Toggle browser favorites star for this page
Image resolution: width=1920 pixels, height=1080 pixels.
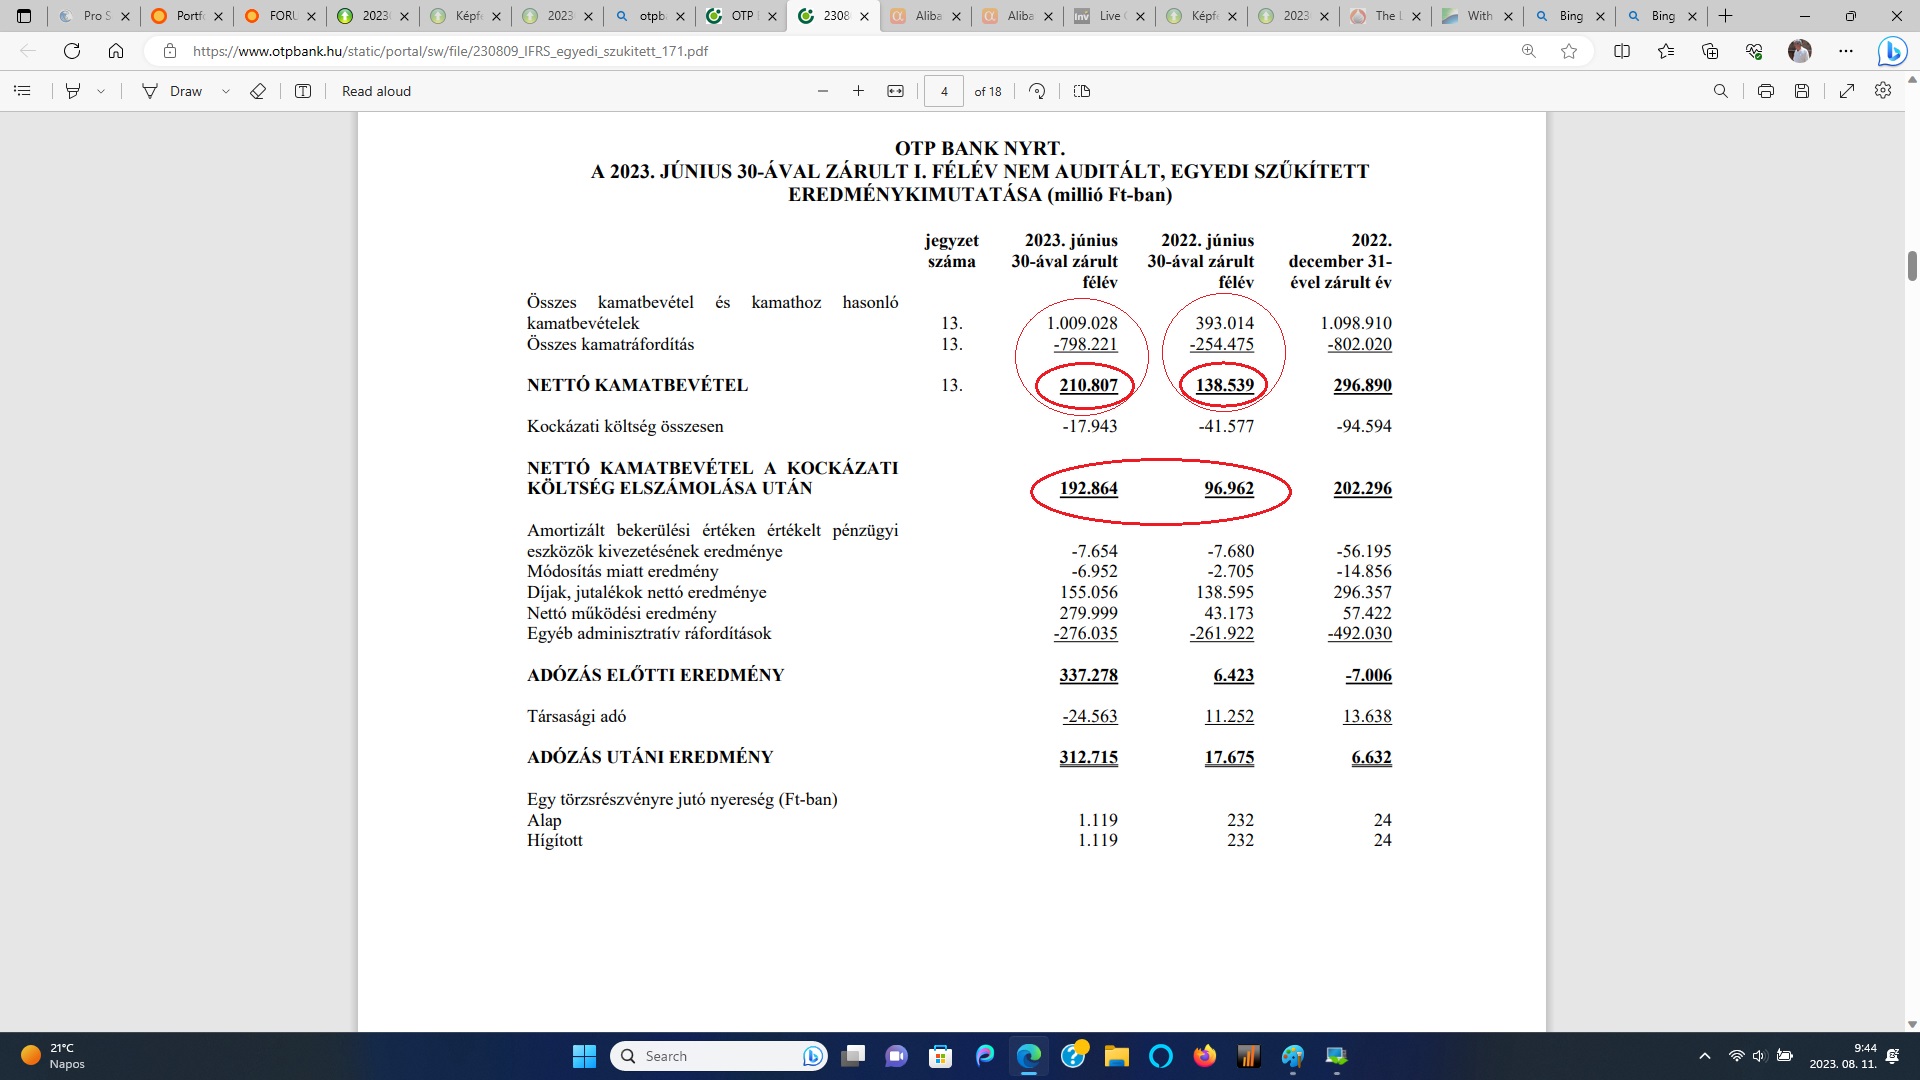point(1569,51)
